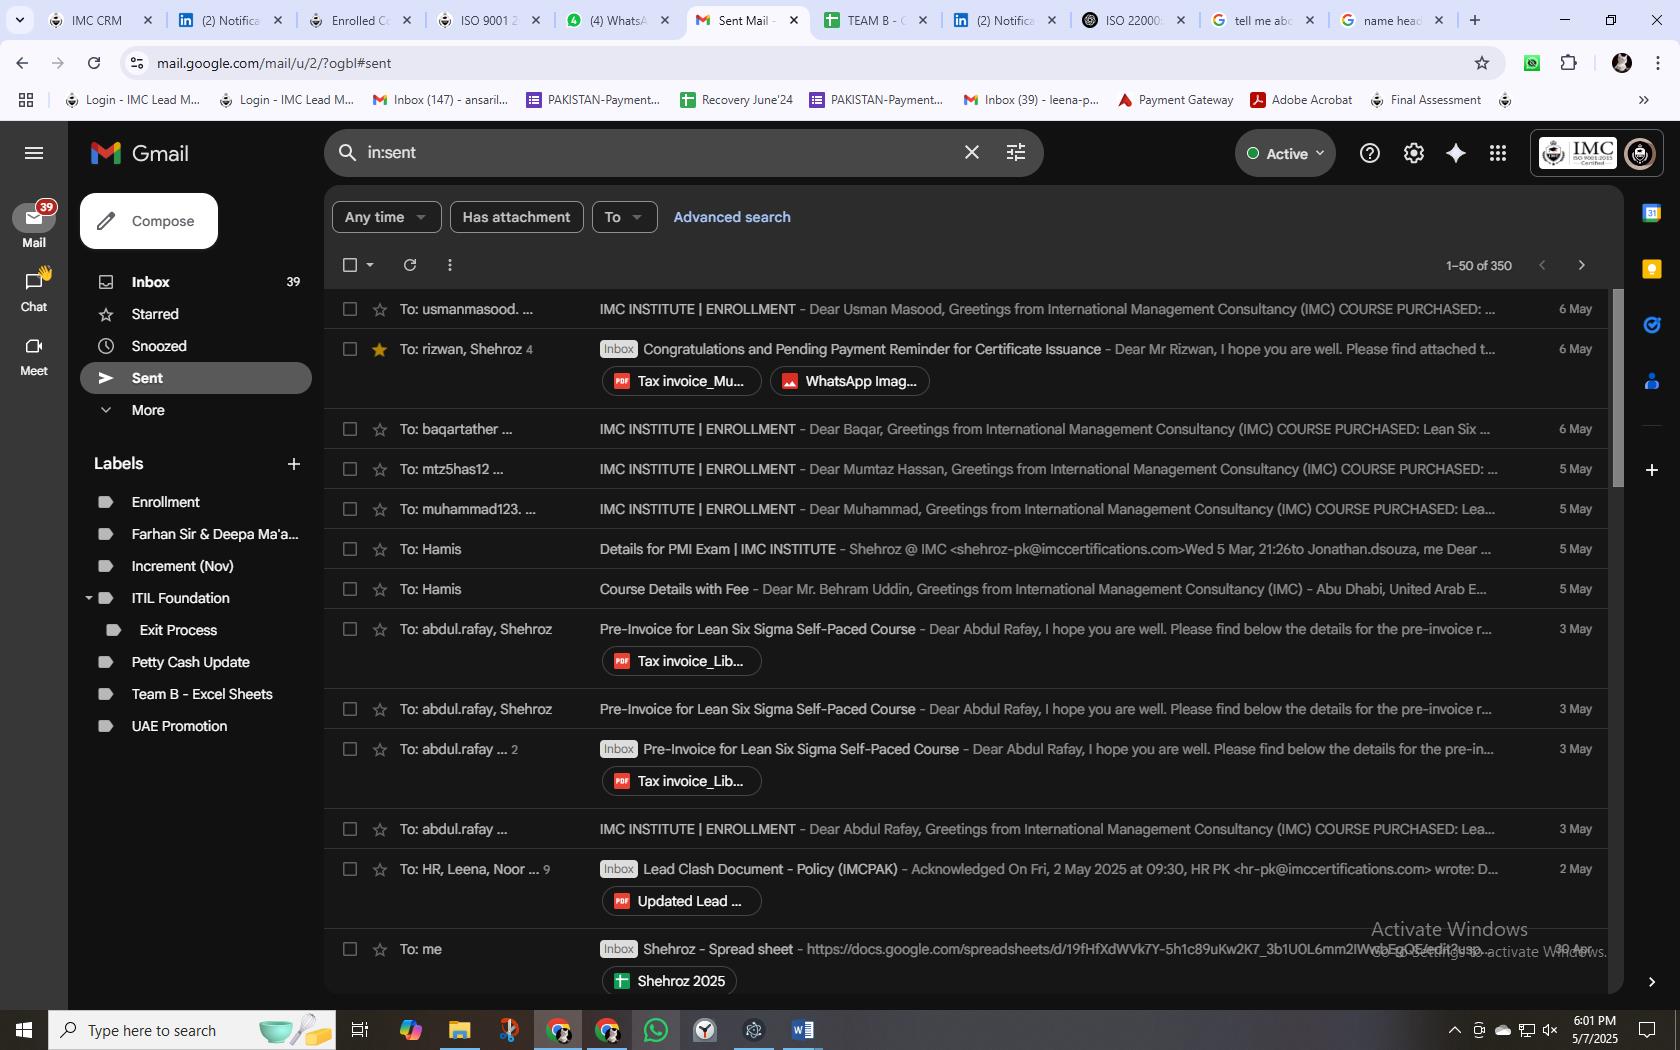Open Advanced search link
The width and height of the screenshot is (1680, 1050).
tap(732, 217)
